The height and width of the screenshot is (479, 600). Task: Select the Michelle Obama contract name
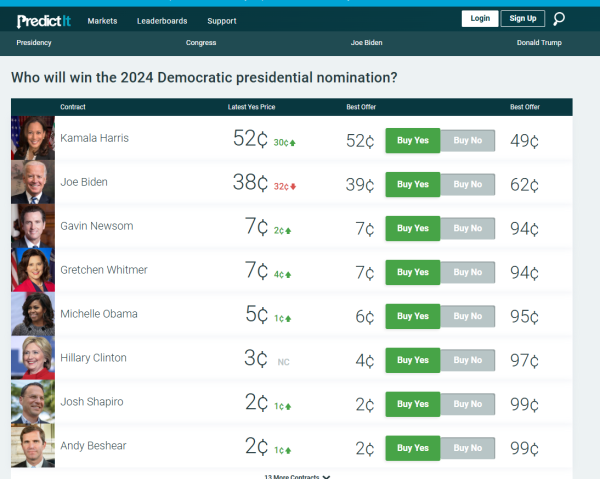pyautogui.click(x=99, y=314)
